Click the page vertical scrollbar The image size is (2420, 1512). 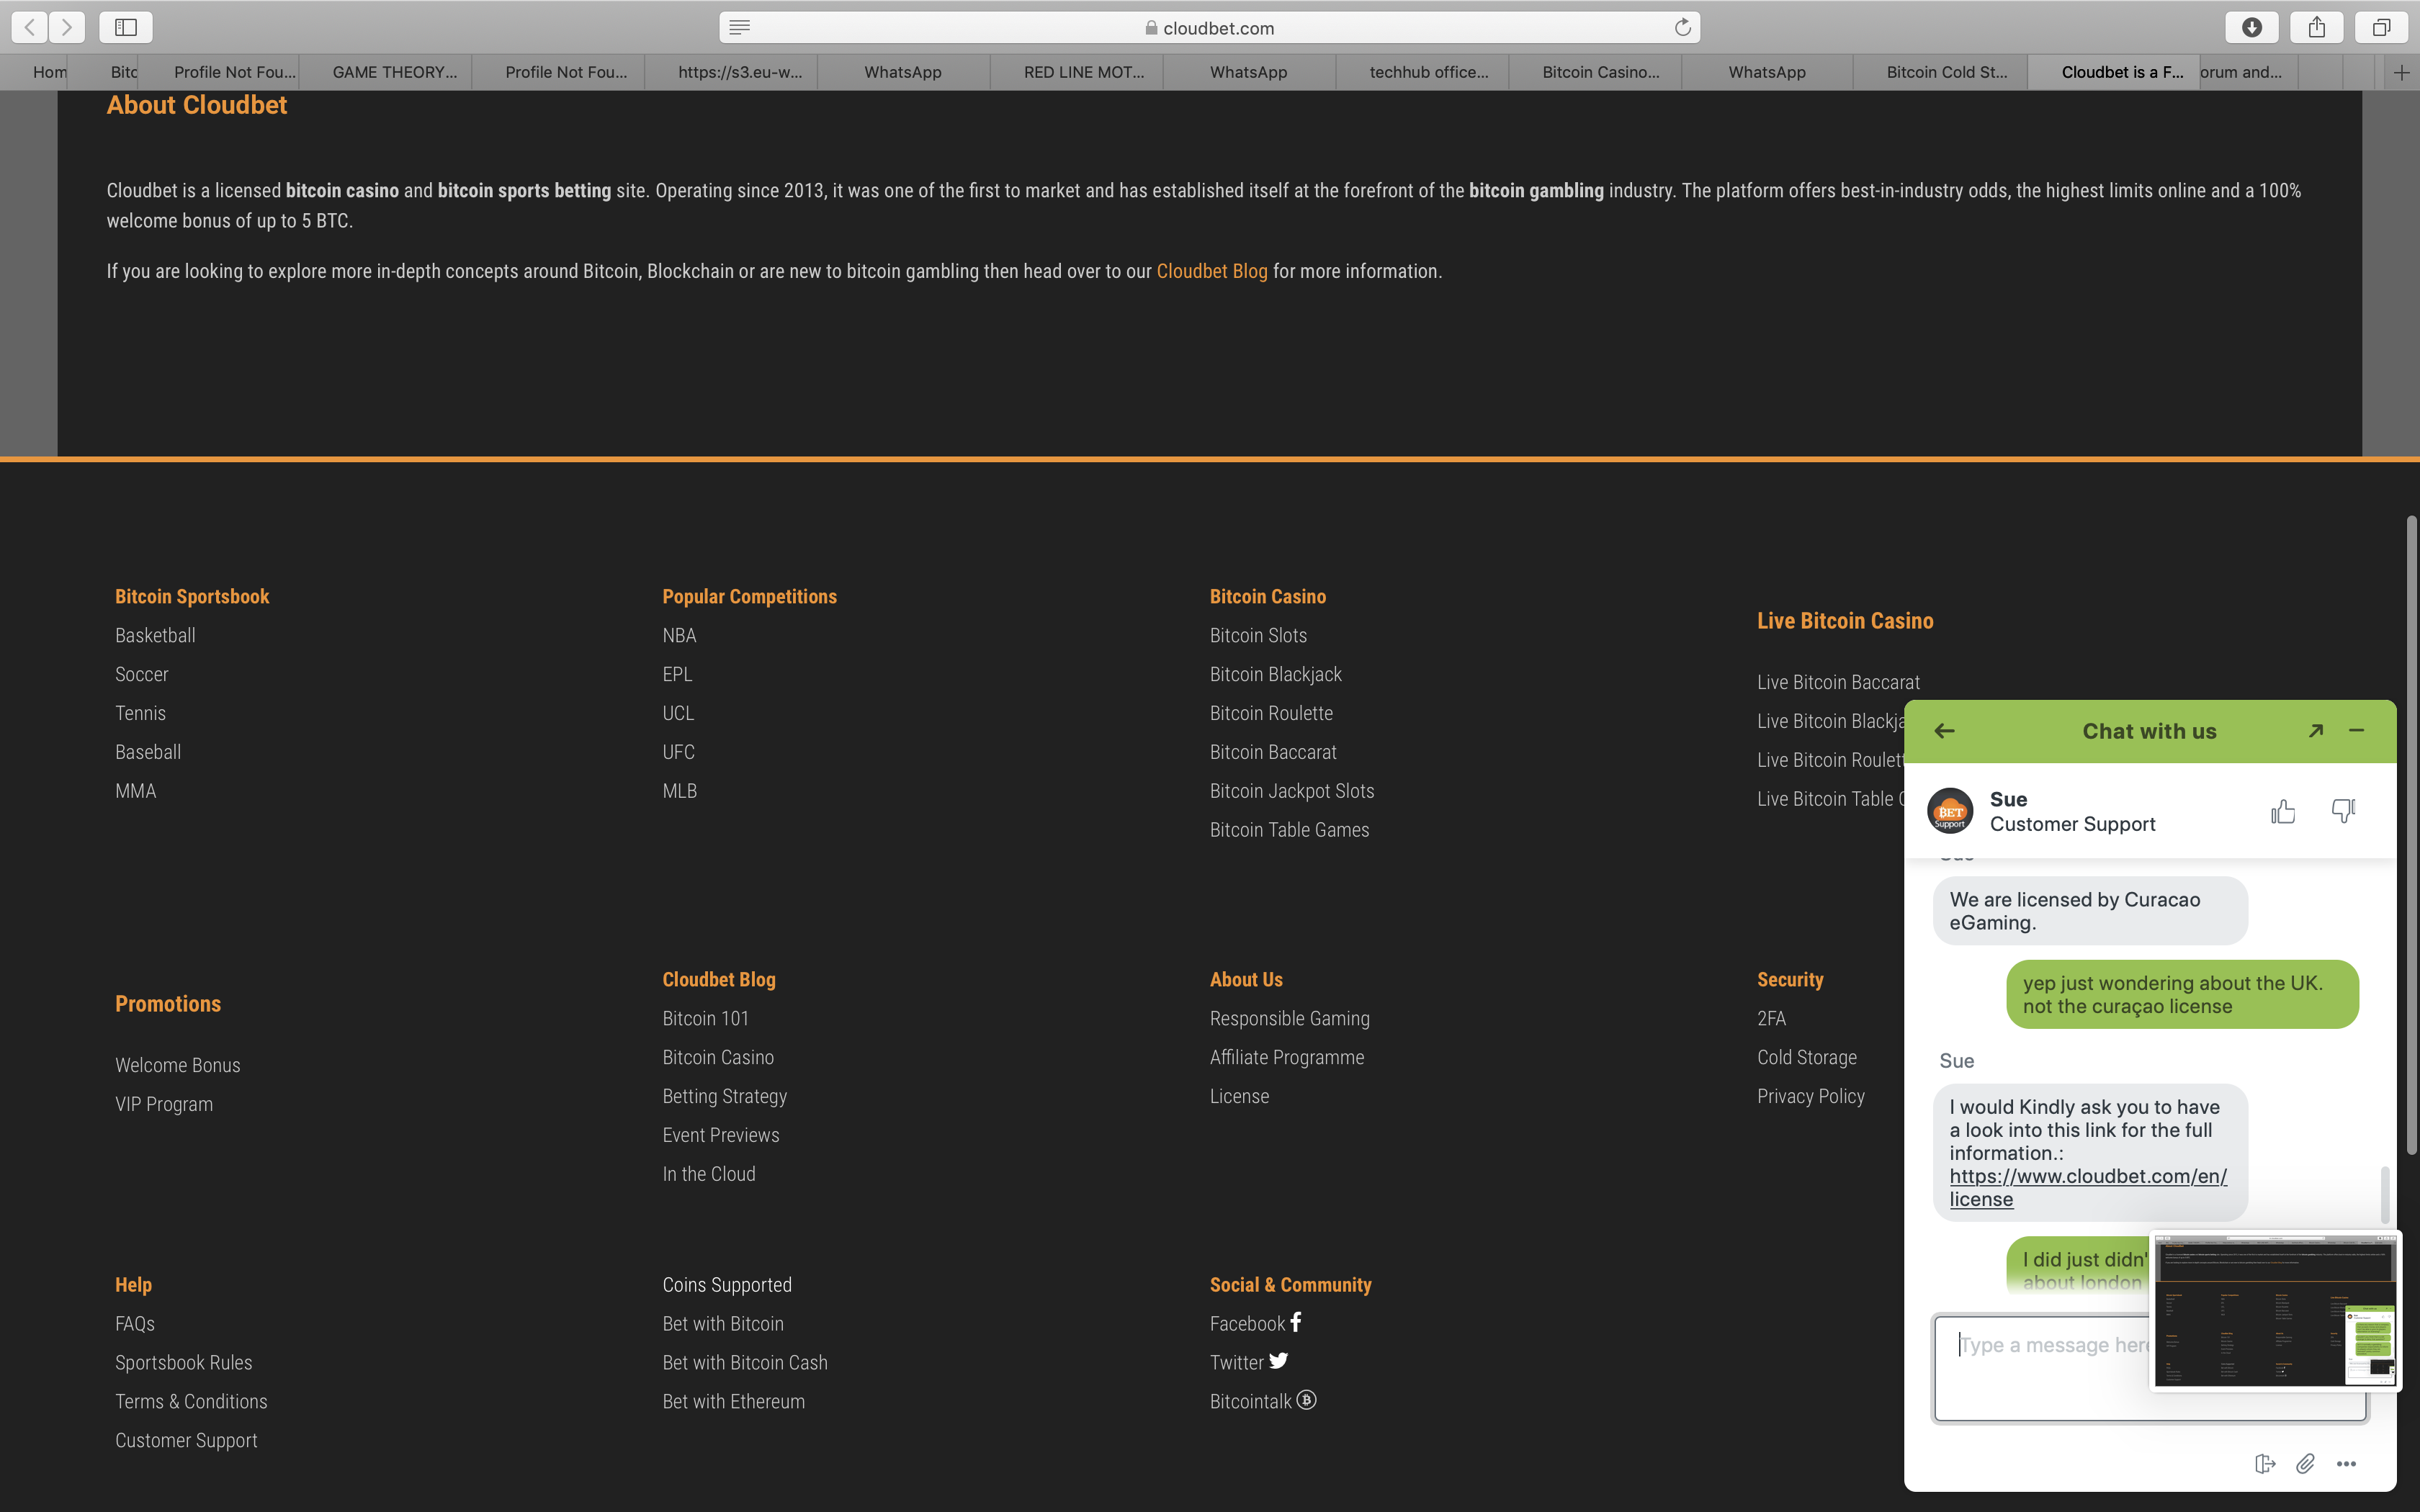click(2411, 834)
